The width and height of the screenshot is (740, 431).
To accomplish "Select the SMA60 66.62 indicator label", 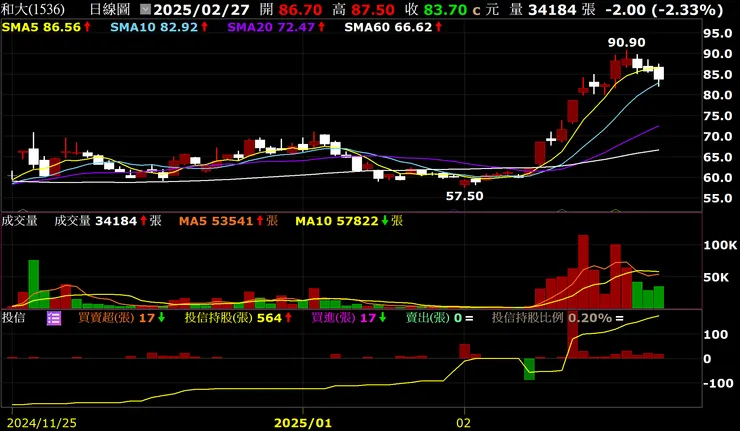I will click(388, 27).
